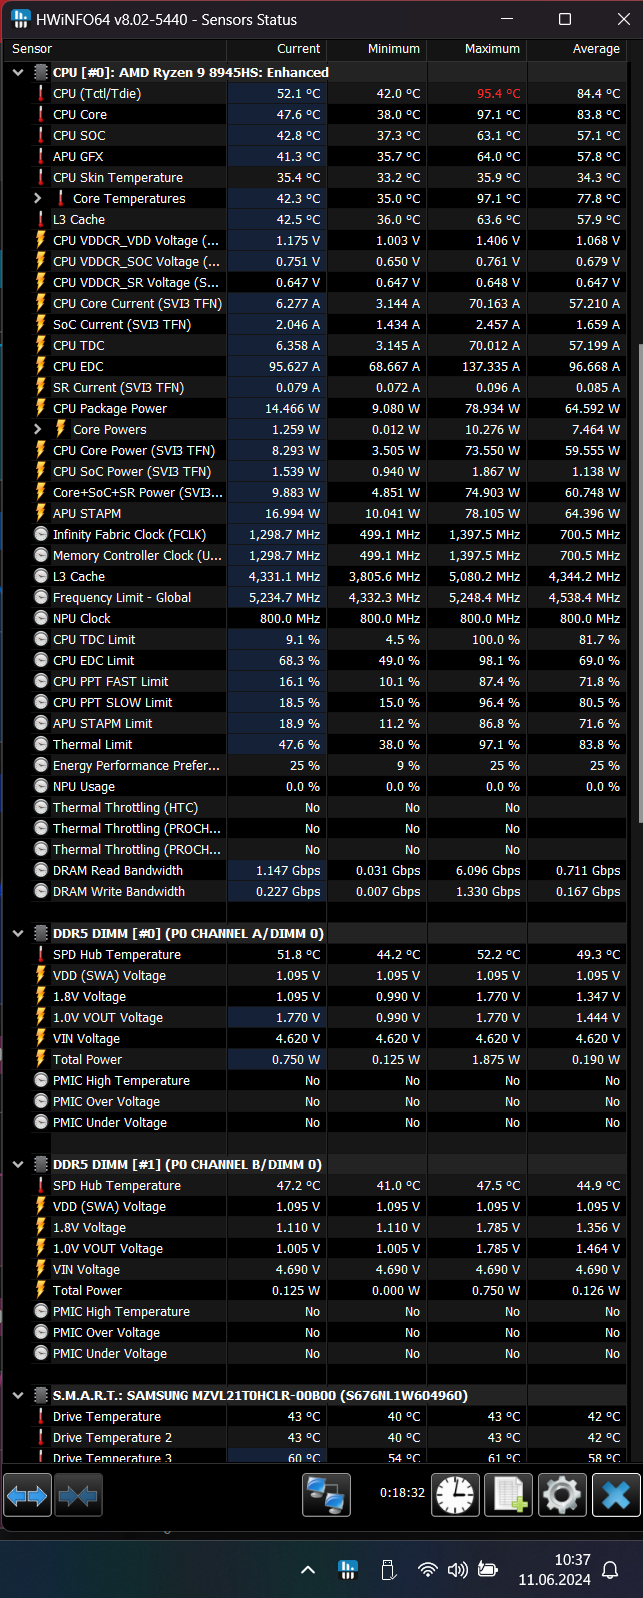Click thermometer icon of CPU (Tctl/Tdie)
The image size is (643, 1598).
[x=41, y=93]
